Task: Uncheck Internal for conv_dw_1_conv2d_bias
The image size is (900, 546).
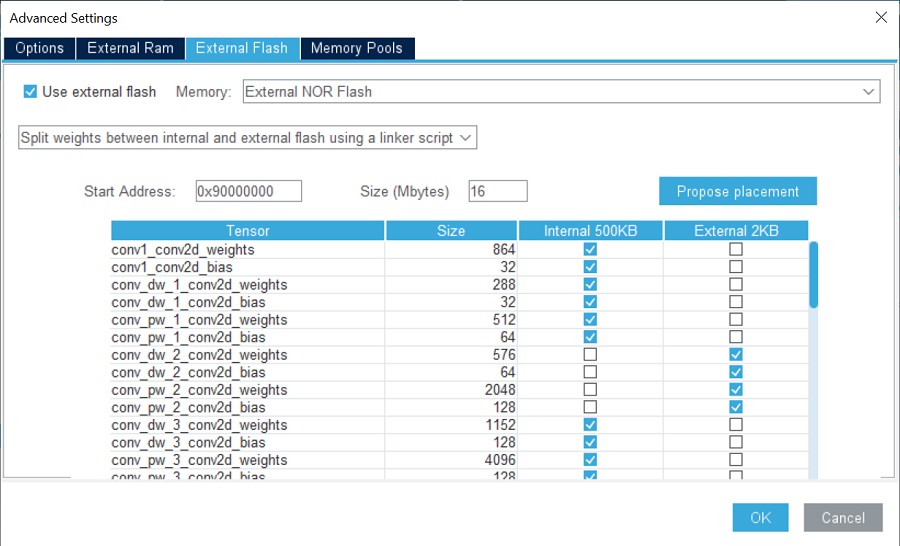Action: click(590, 302)
